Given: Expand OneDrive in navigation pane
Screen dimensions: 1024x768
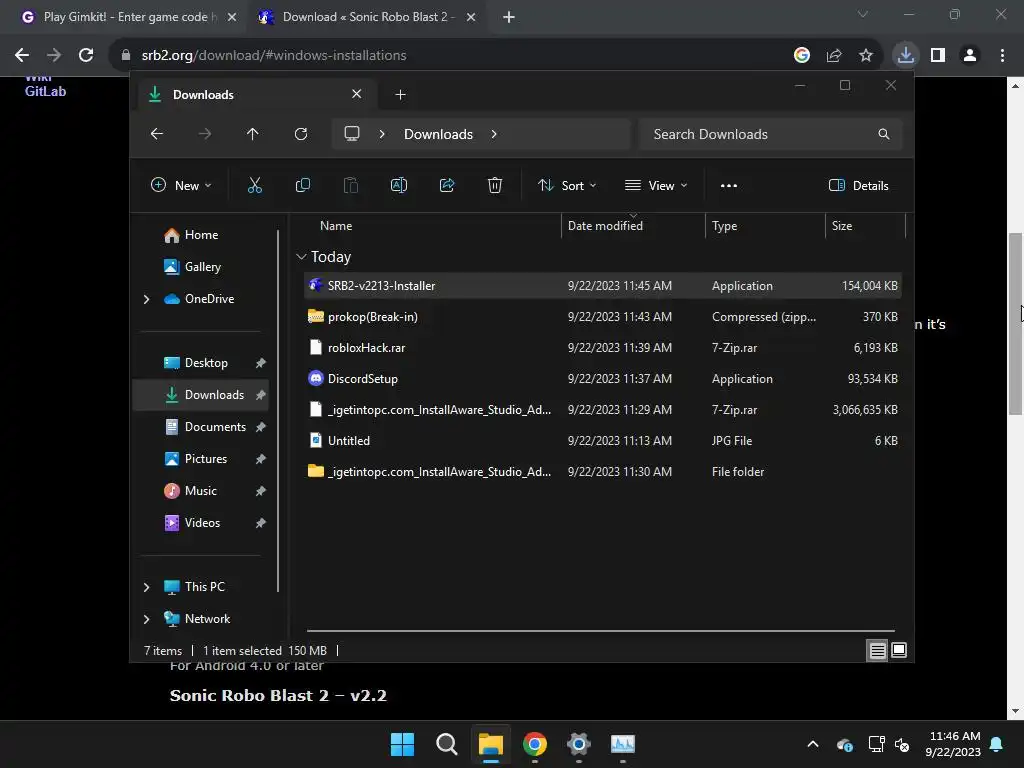Looking at the screenshot, I should [x=146, y=299].
